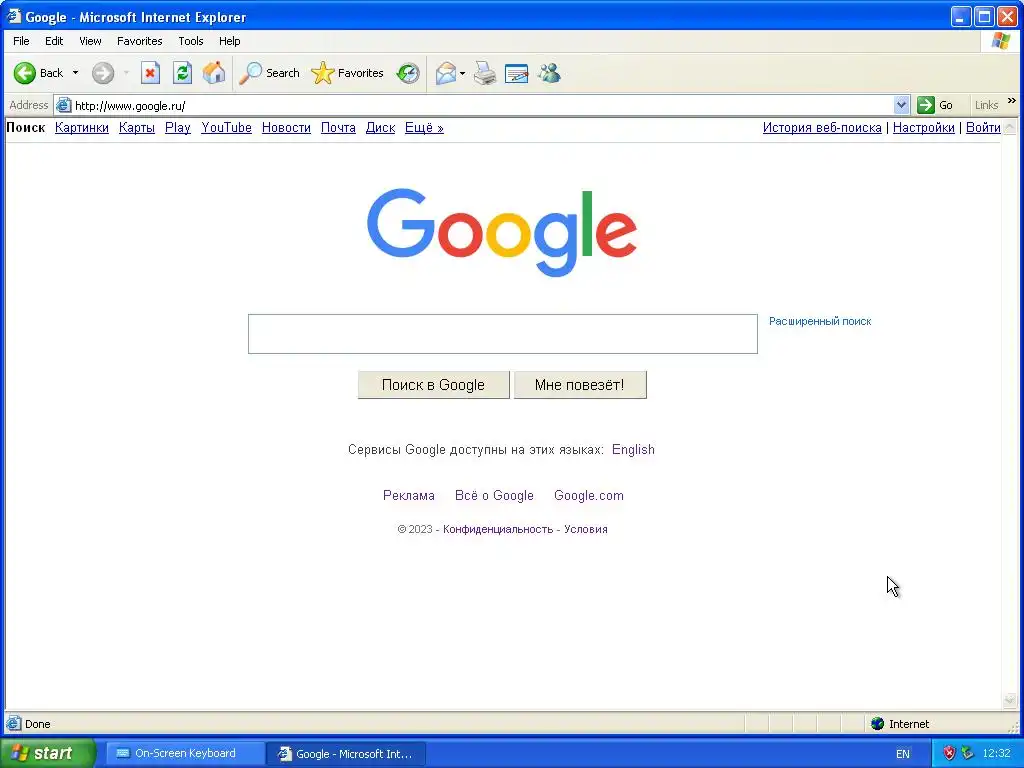Open the View menu
The width and height of the screenshot is (1024, 768).
click(90, 41)
